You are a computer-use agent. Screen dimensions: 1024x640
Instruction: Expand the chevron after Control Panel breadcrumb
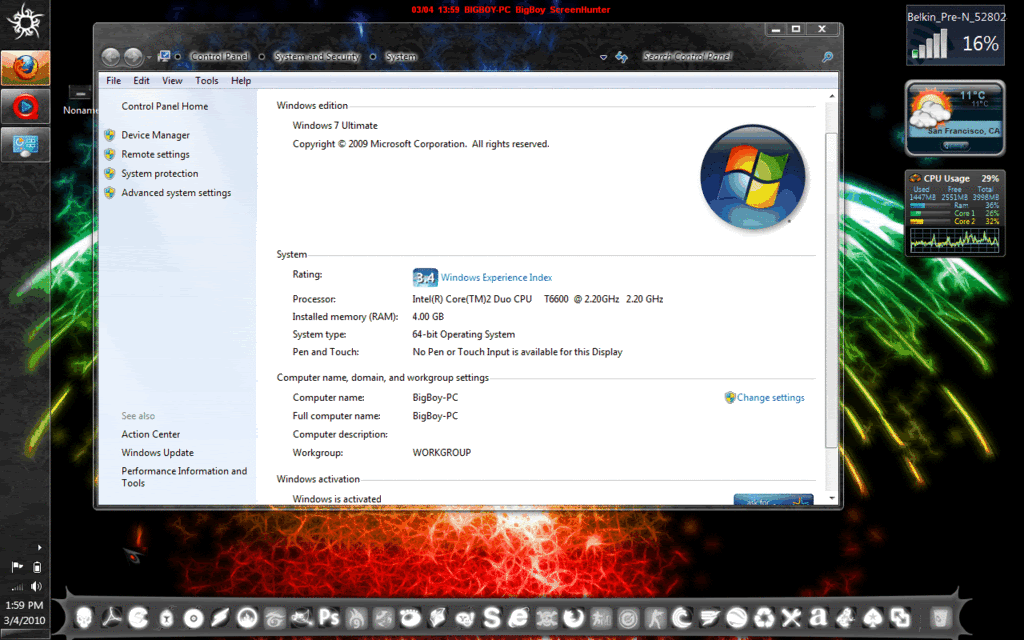pos(261,57)
